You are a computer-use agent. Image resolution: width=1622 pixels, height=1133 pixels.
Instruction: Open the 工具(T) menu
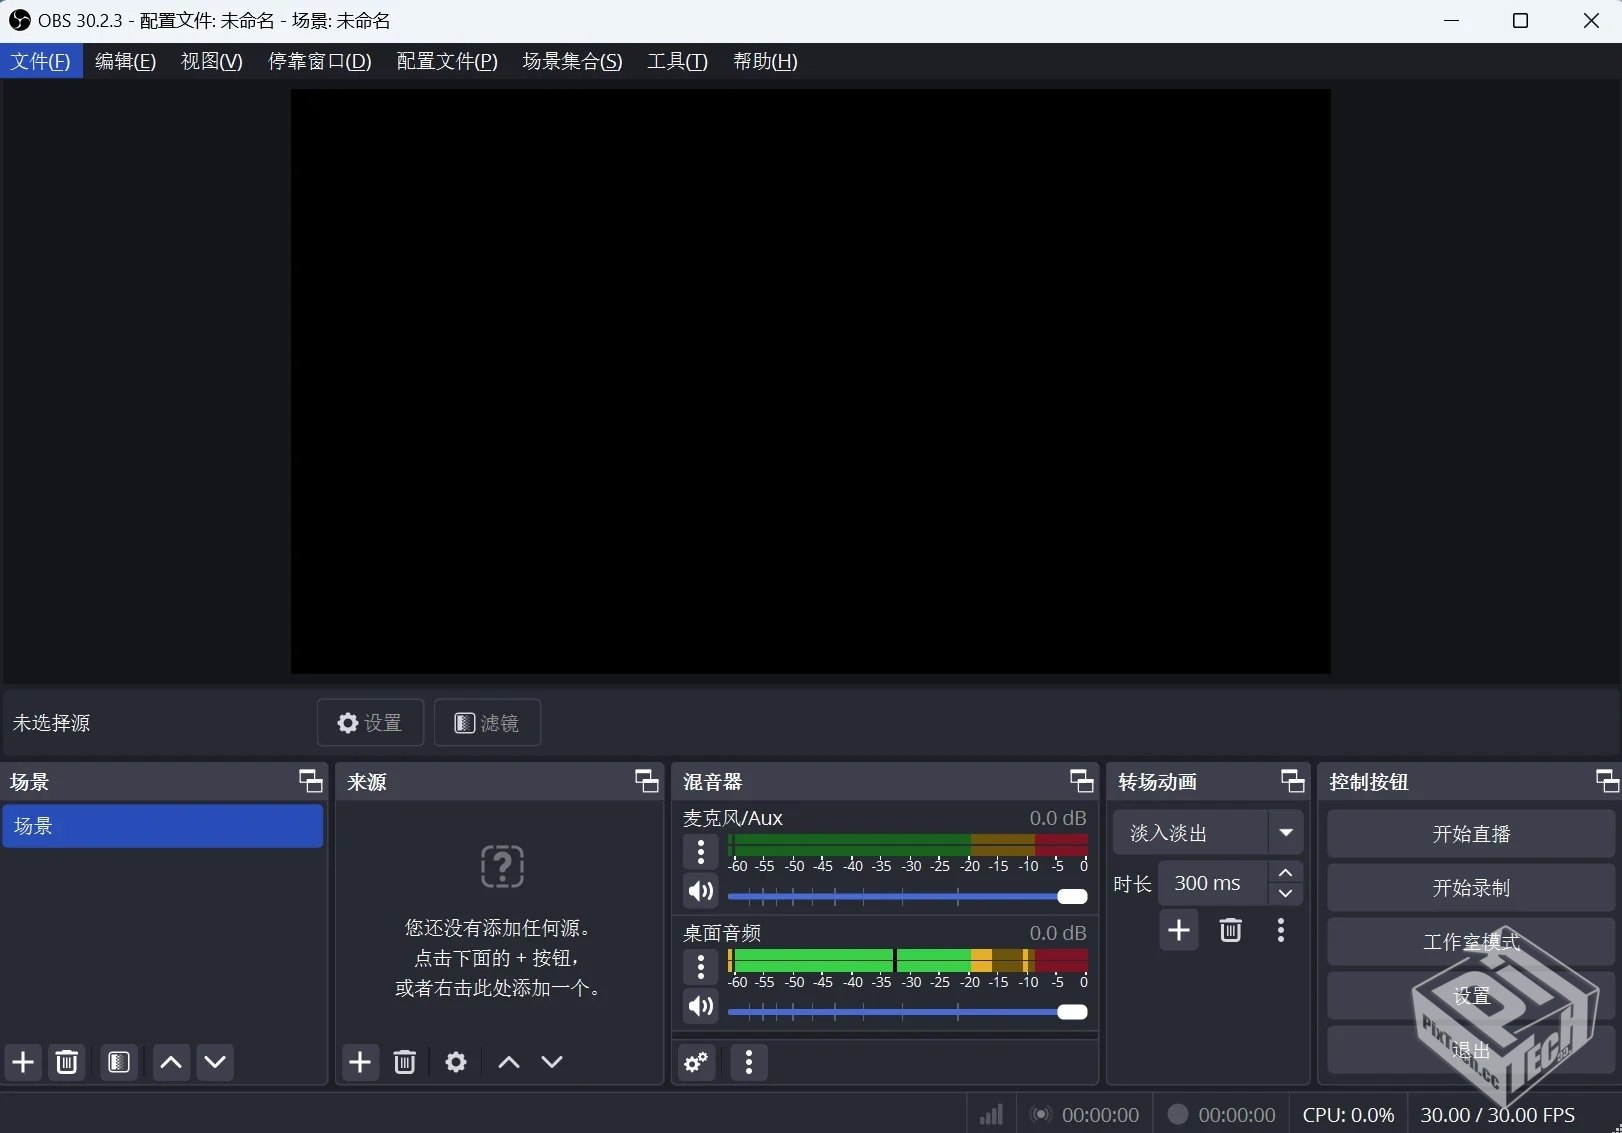[x=677, y=61]
